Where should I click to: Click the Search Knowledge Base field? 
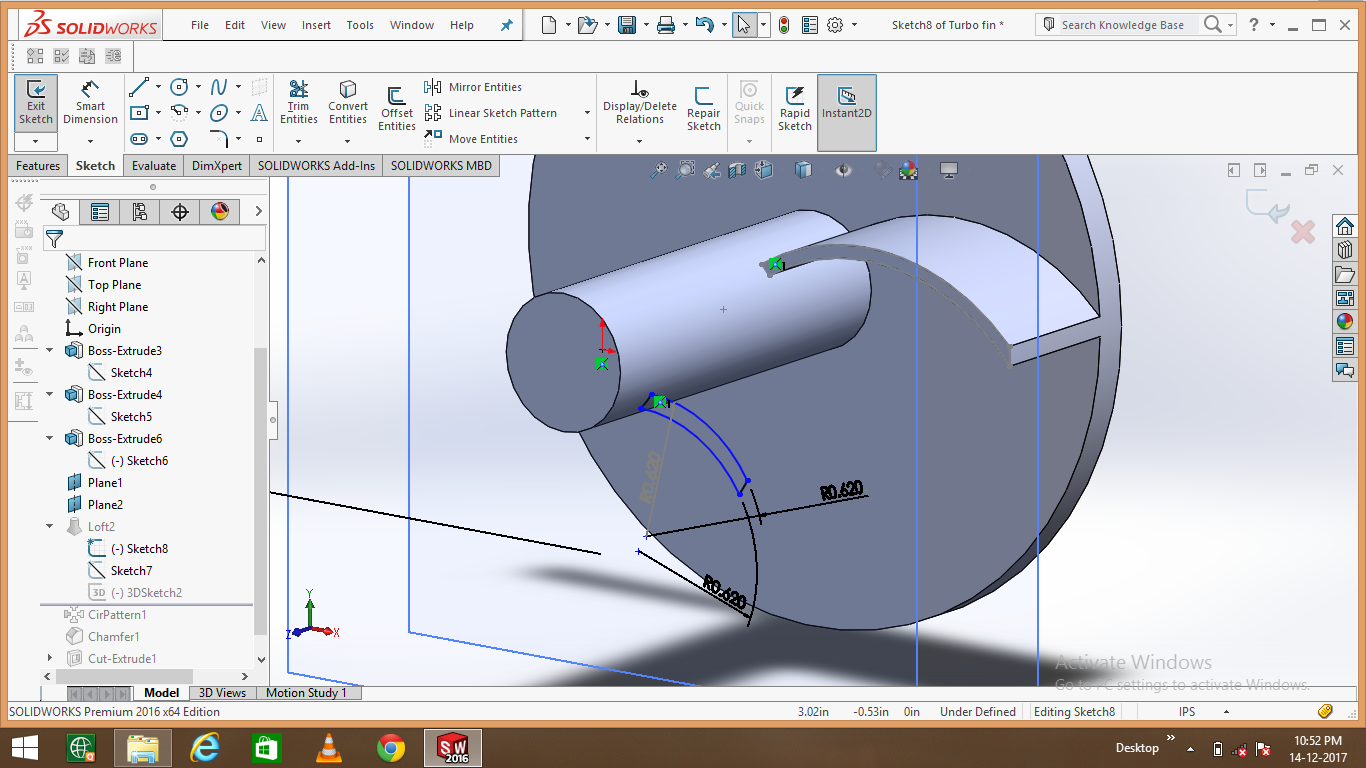click(x=1122, y=25)
